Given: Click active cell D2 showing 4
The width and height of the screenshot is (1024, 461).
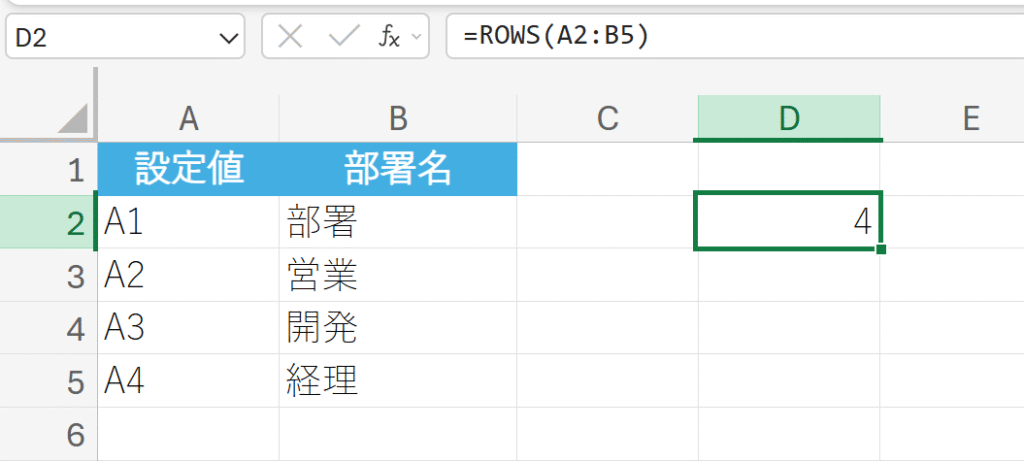Looking at the screenshot, I should pyautogui.click(x=788, y=222).
